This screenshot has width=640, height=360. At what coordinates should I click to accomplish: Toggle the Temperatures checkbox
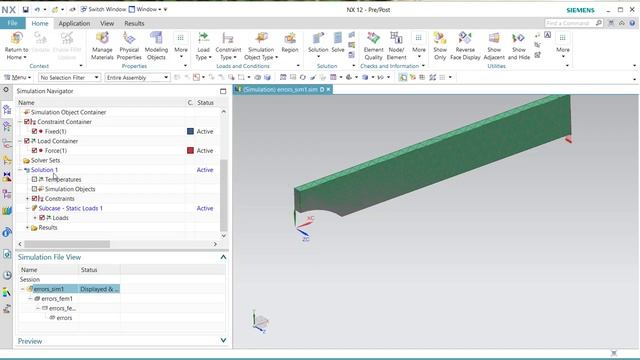34,179
